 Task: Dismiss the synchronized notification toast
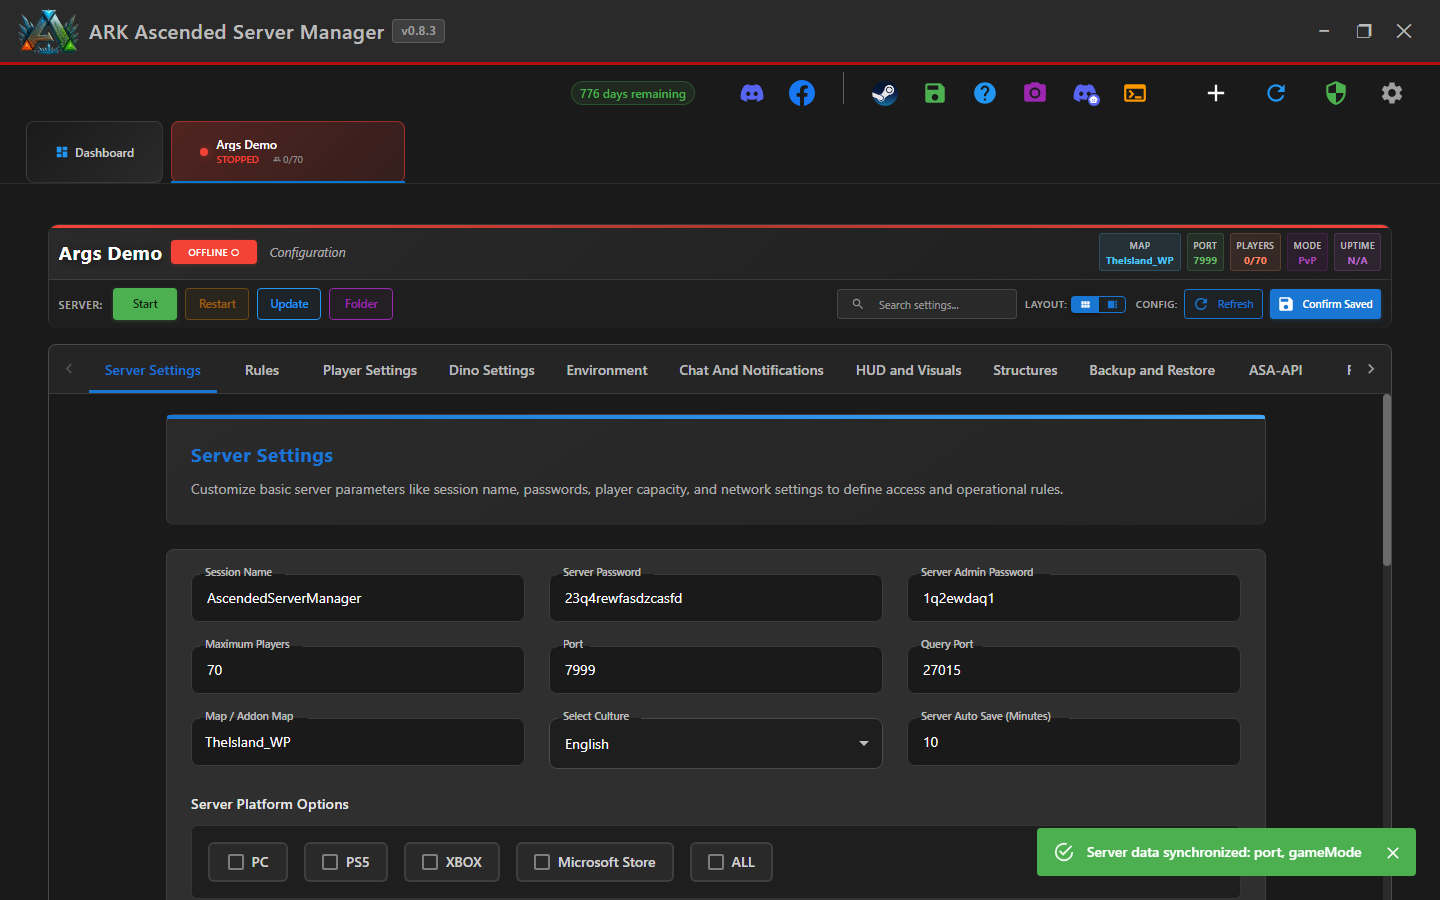click(x=1393, y=853)
